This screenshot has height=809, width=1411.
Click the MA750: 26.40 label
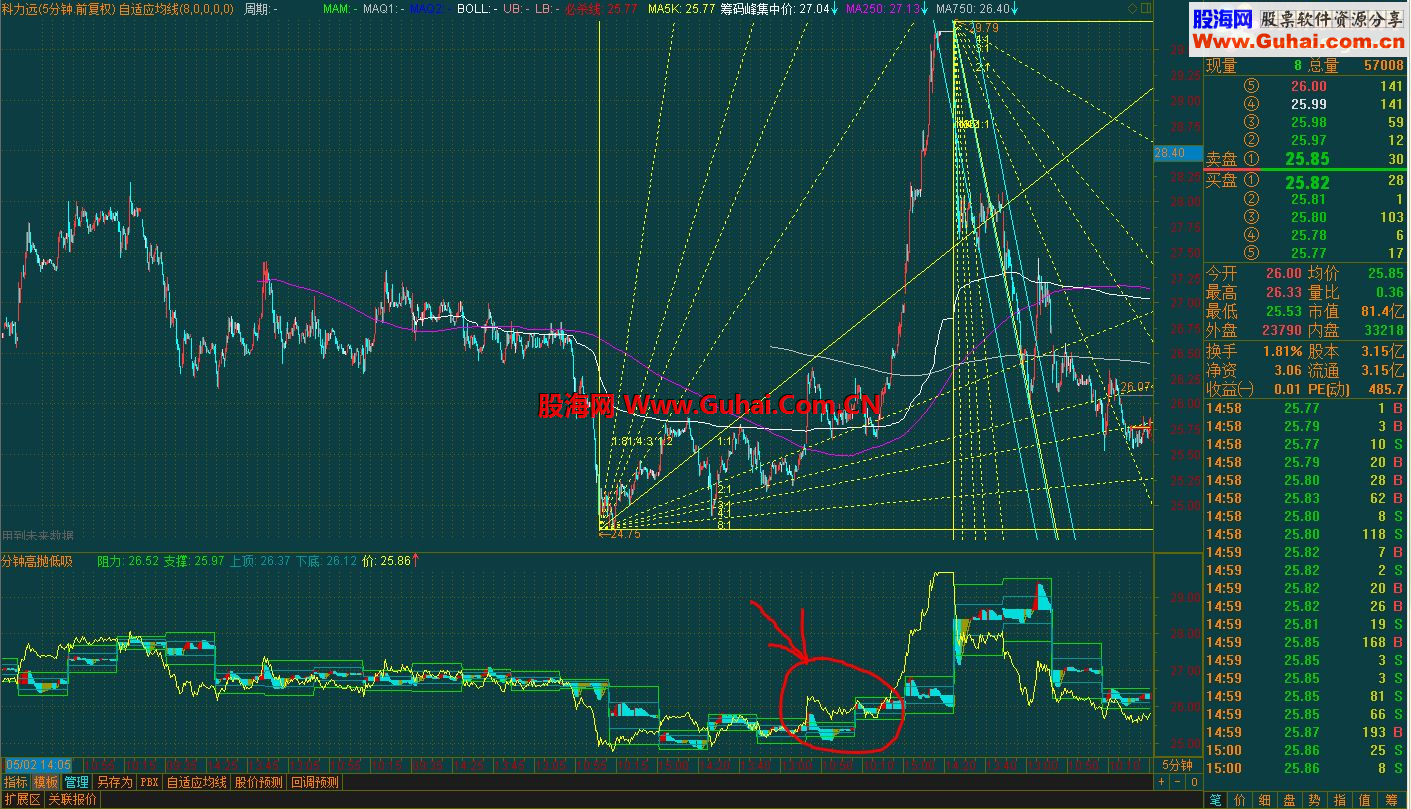pyautogui.click(x=978, y=8)
